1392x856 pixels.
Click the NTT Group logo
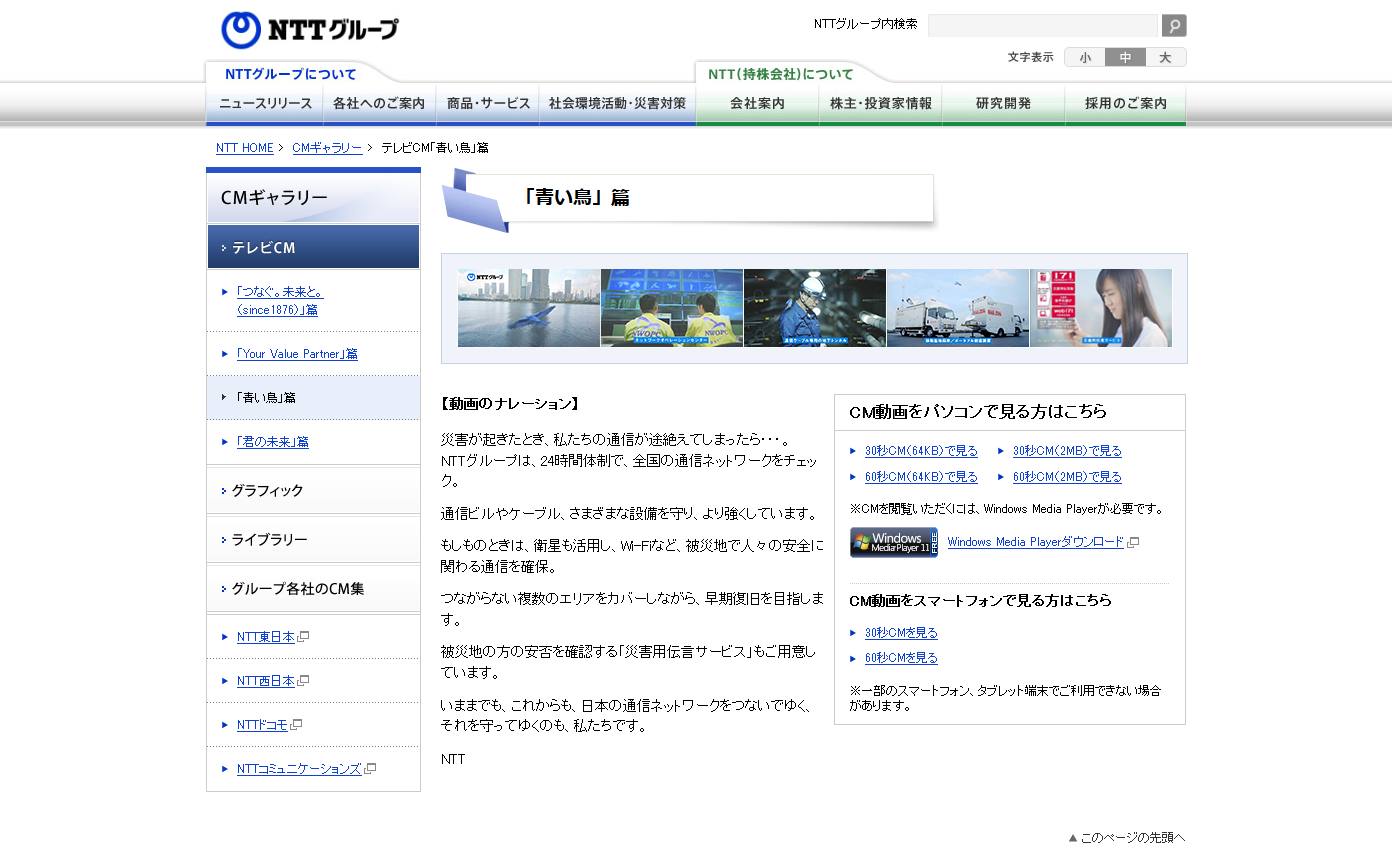(x=309, y=30)
